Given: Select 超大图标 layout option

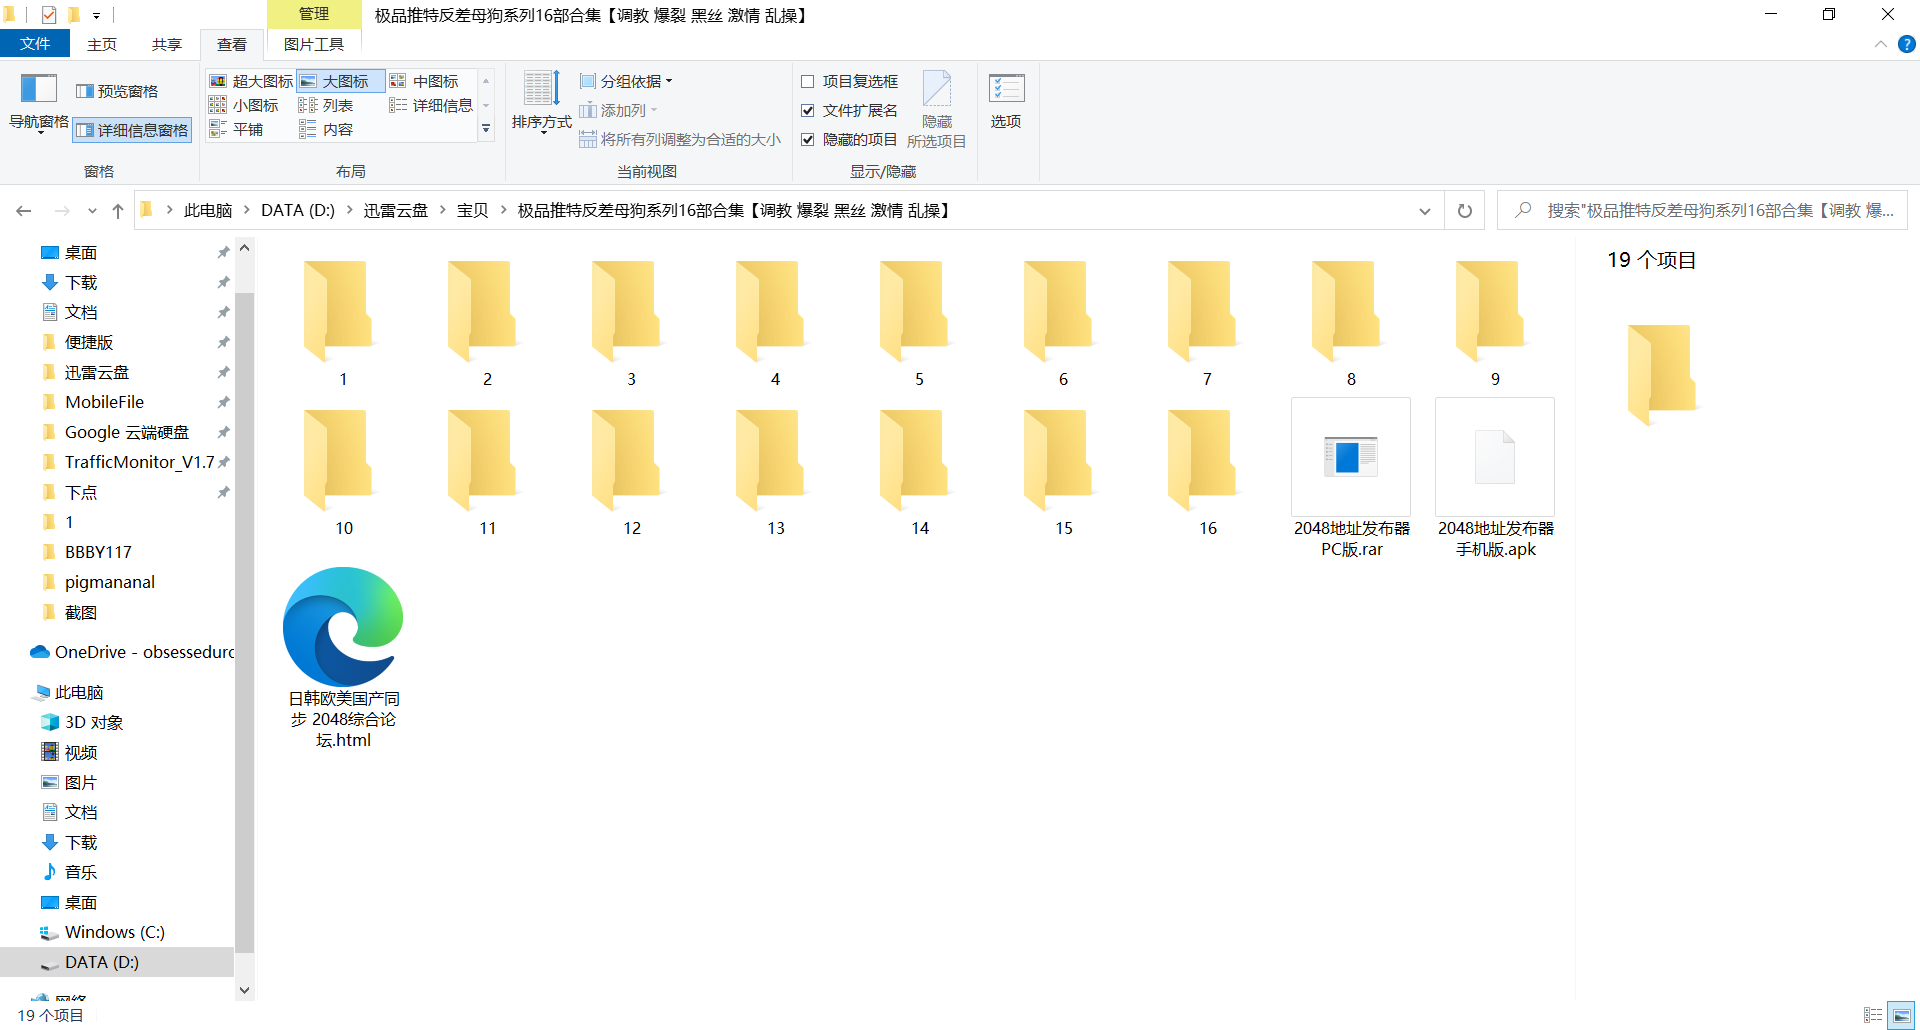Looking at the screenshot, I should coord(251,81).
